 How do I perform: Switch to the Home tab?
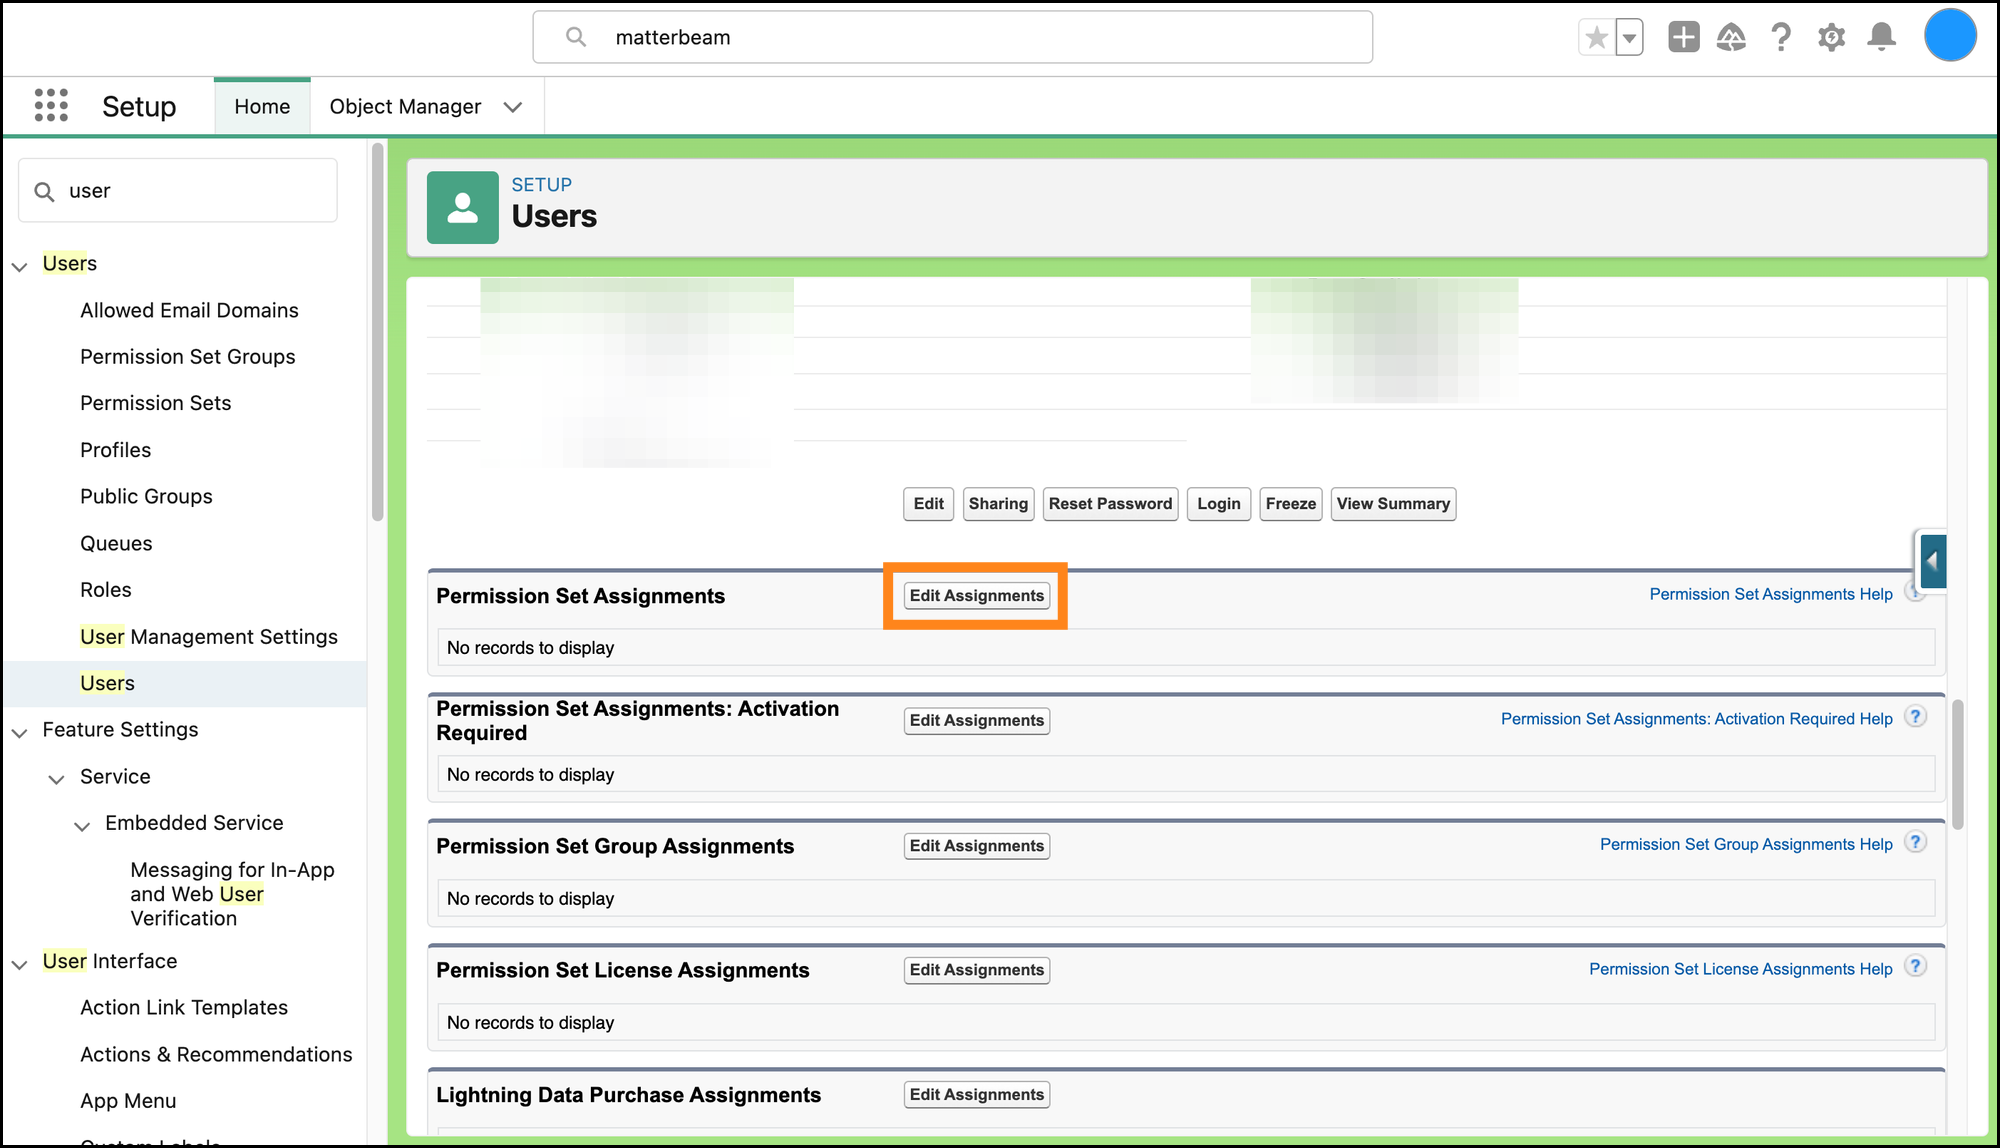[x=262, y=106]
